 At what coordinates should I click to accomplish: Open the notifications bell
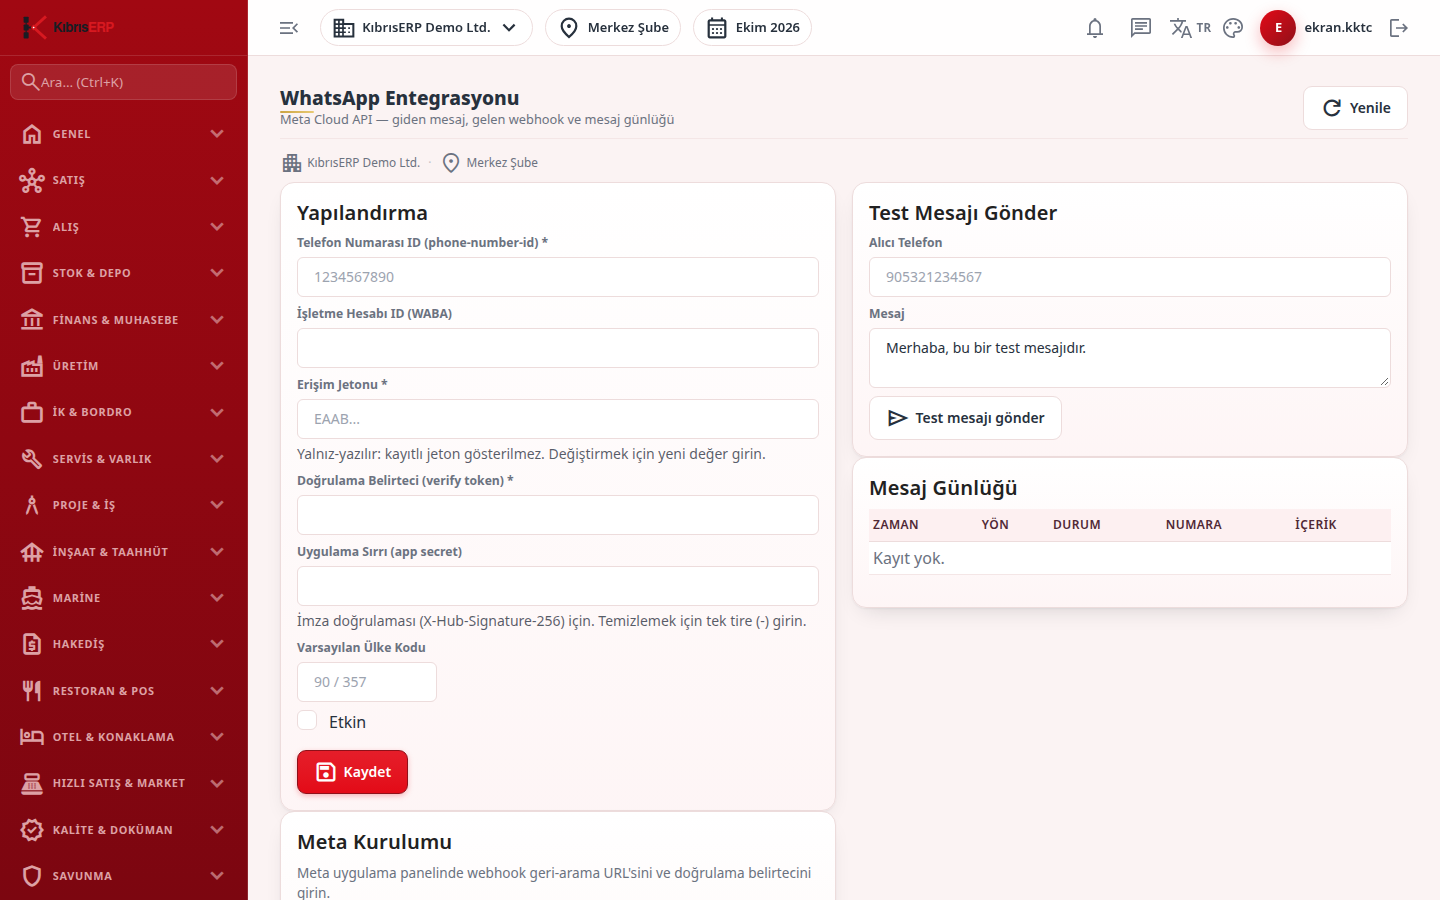click(x=1095, y=28)
